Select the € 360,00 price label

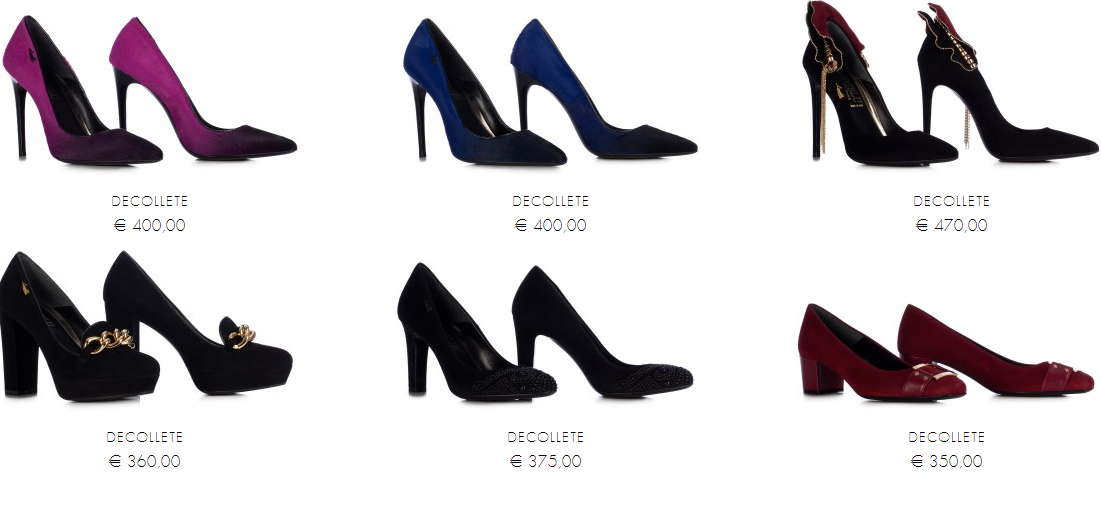click(145, 461)
